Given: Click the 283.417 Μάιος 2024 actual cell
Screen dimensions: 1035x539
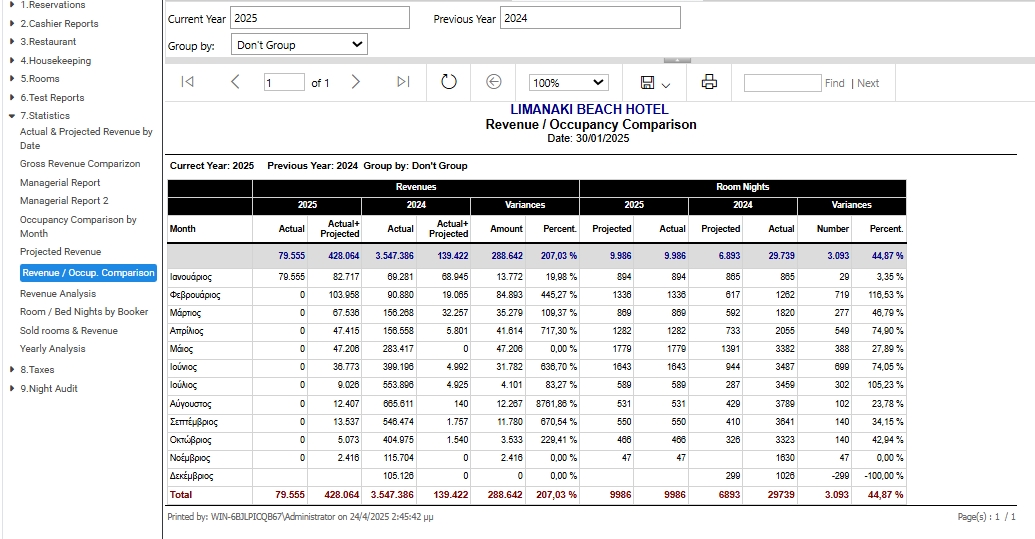Looking at the screenshot, I should (399, 348).
